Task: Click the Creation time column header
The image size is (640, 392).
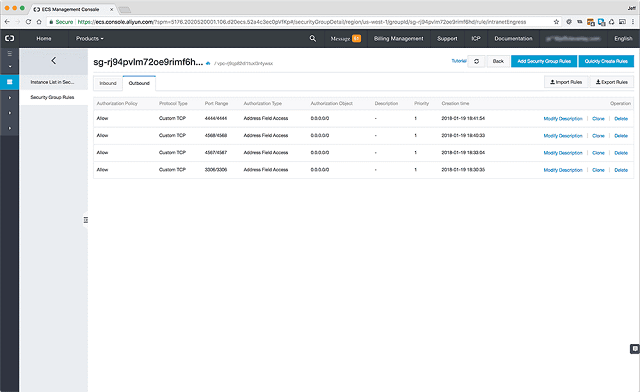Action: (x=455, y=103)
